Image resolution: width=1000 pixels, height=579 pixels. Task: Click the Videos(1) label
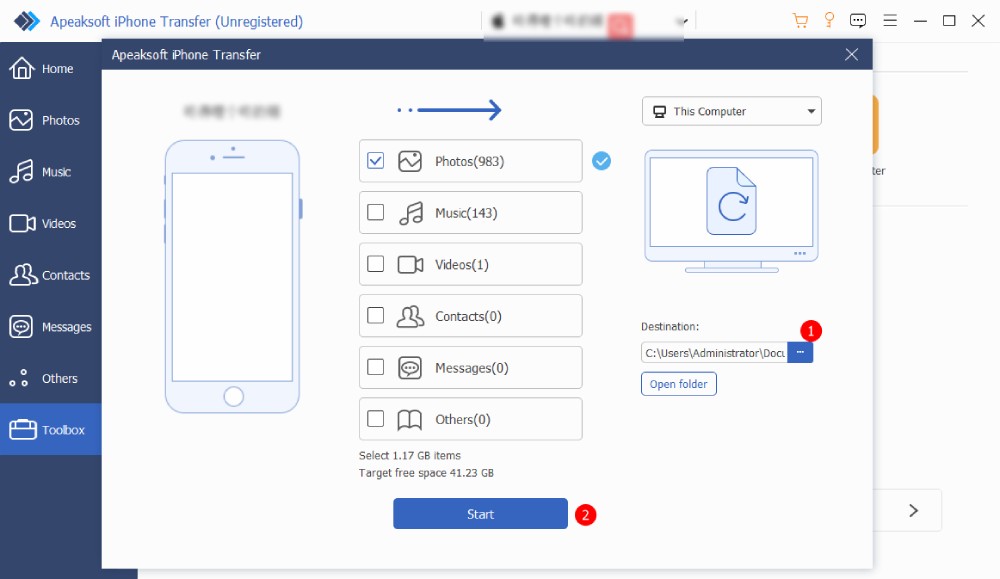click(x=462, y=265)
